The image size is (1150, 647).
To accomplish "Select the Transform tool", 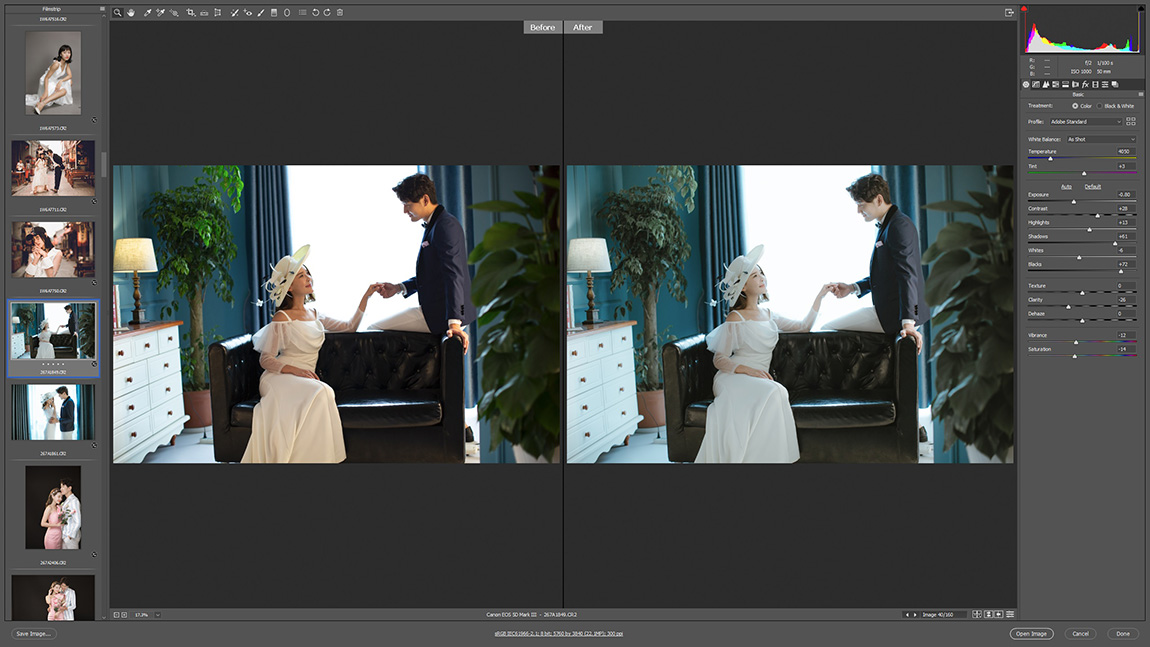I will [218, 12].
